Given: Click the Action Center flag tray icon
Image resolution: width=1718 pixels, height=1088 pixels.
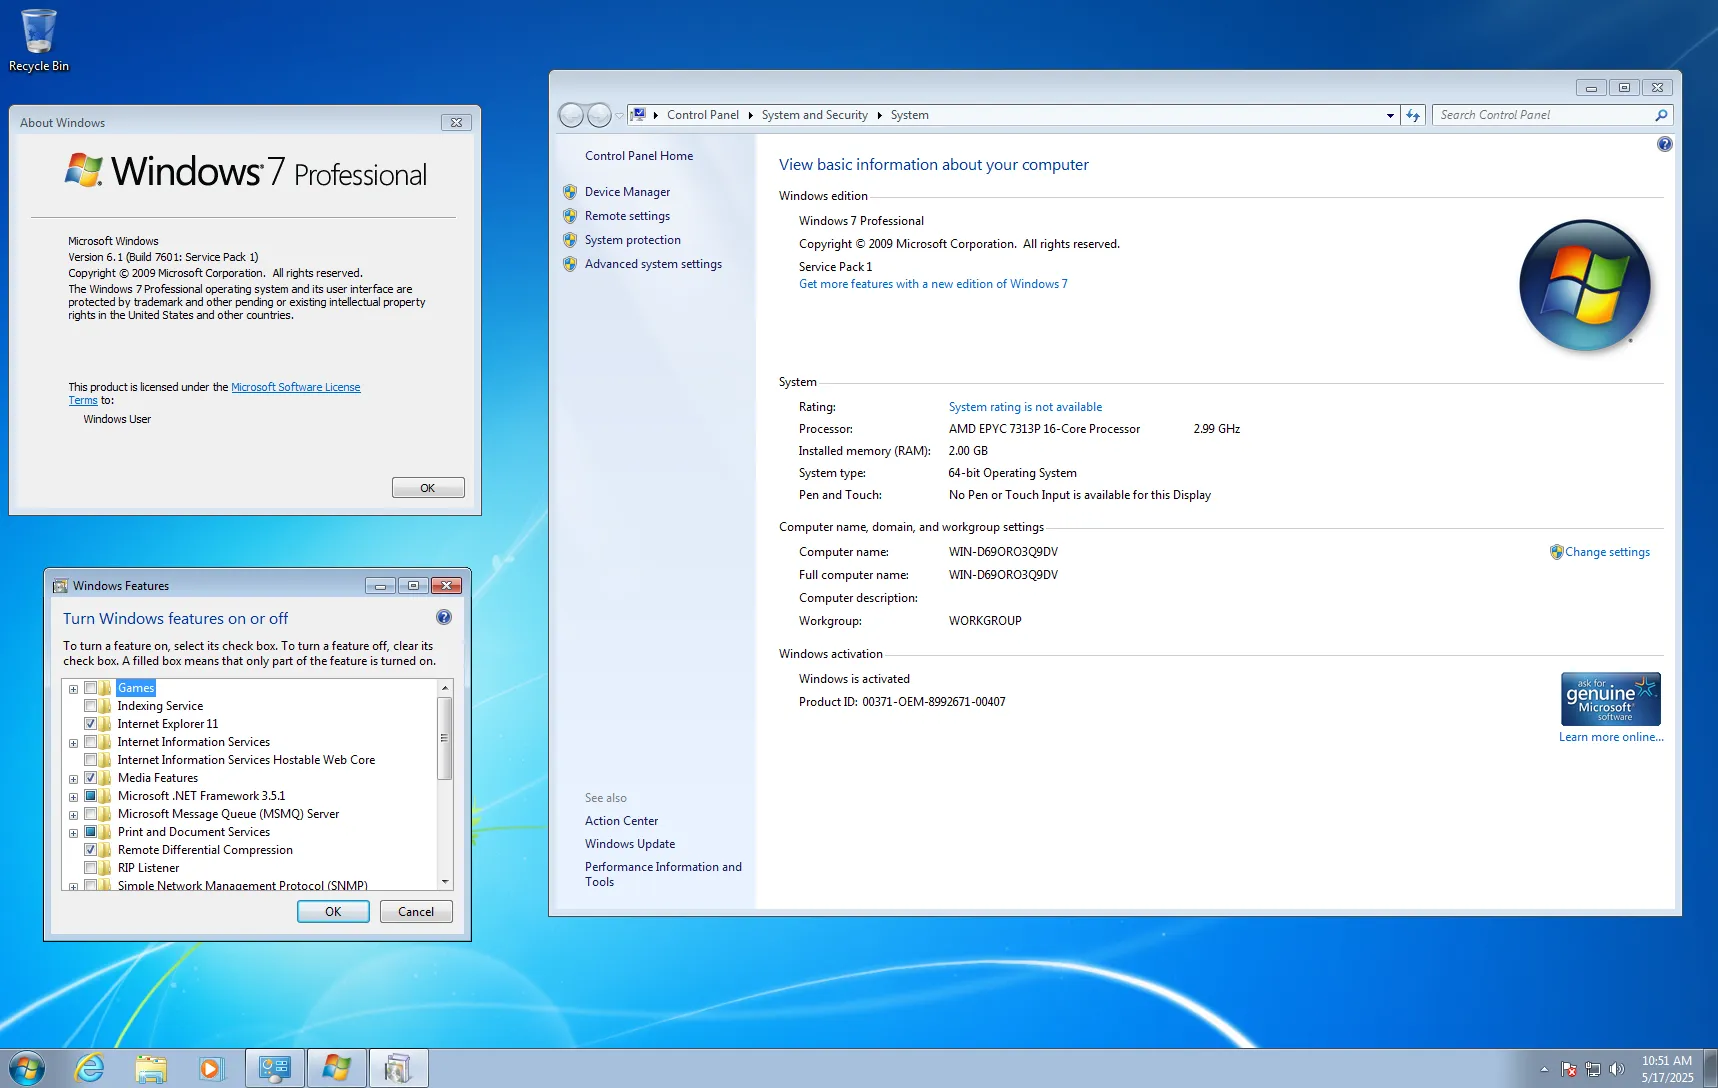Looking at the screenshot, I should 1569,1069.
